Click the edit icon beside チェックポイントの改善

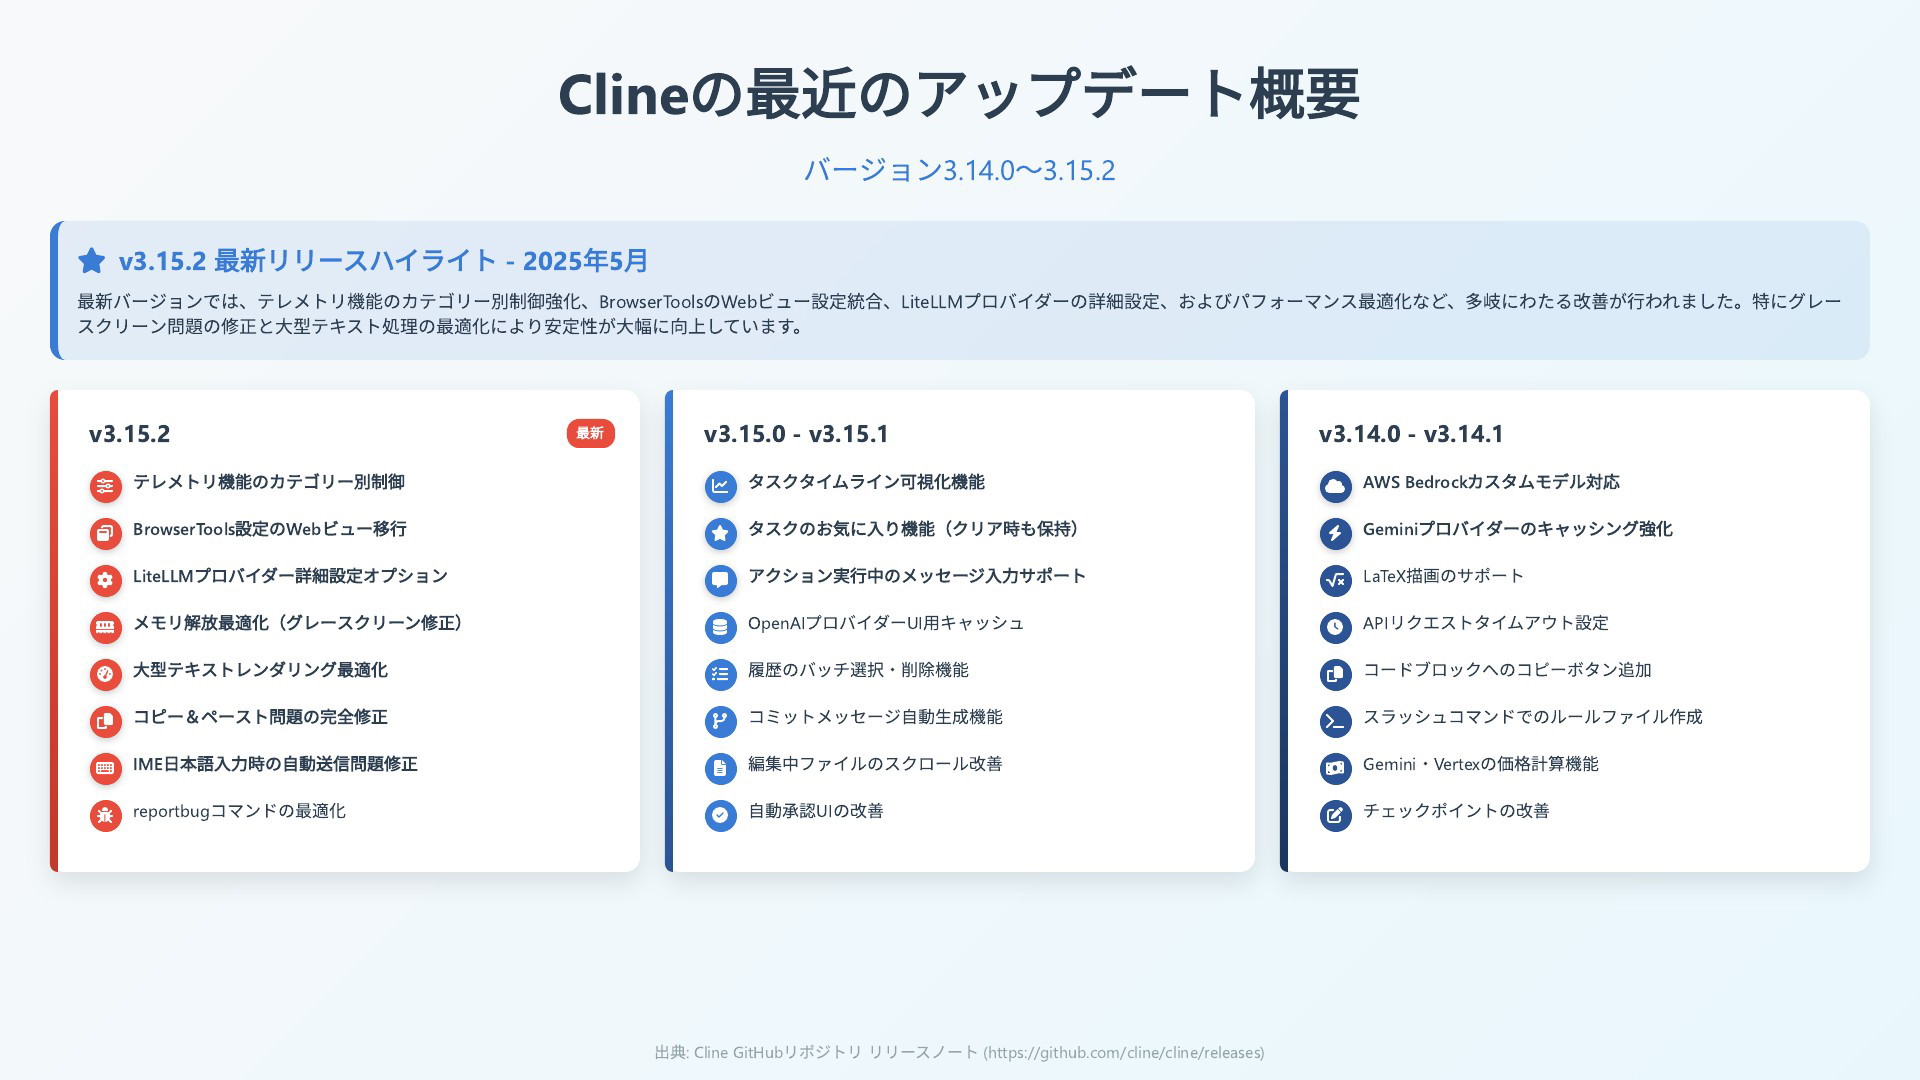tap(1335, 815)
